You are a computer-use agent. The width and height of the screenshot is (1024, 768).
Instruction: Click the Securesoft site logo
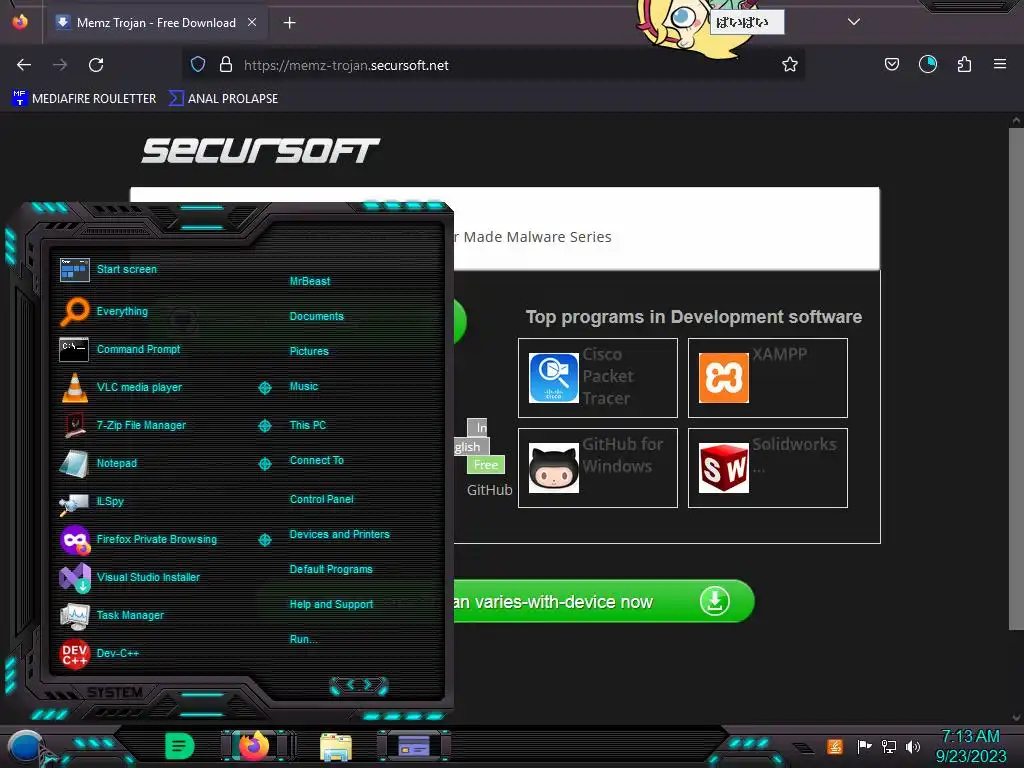261,151
